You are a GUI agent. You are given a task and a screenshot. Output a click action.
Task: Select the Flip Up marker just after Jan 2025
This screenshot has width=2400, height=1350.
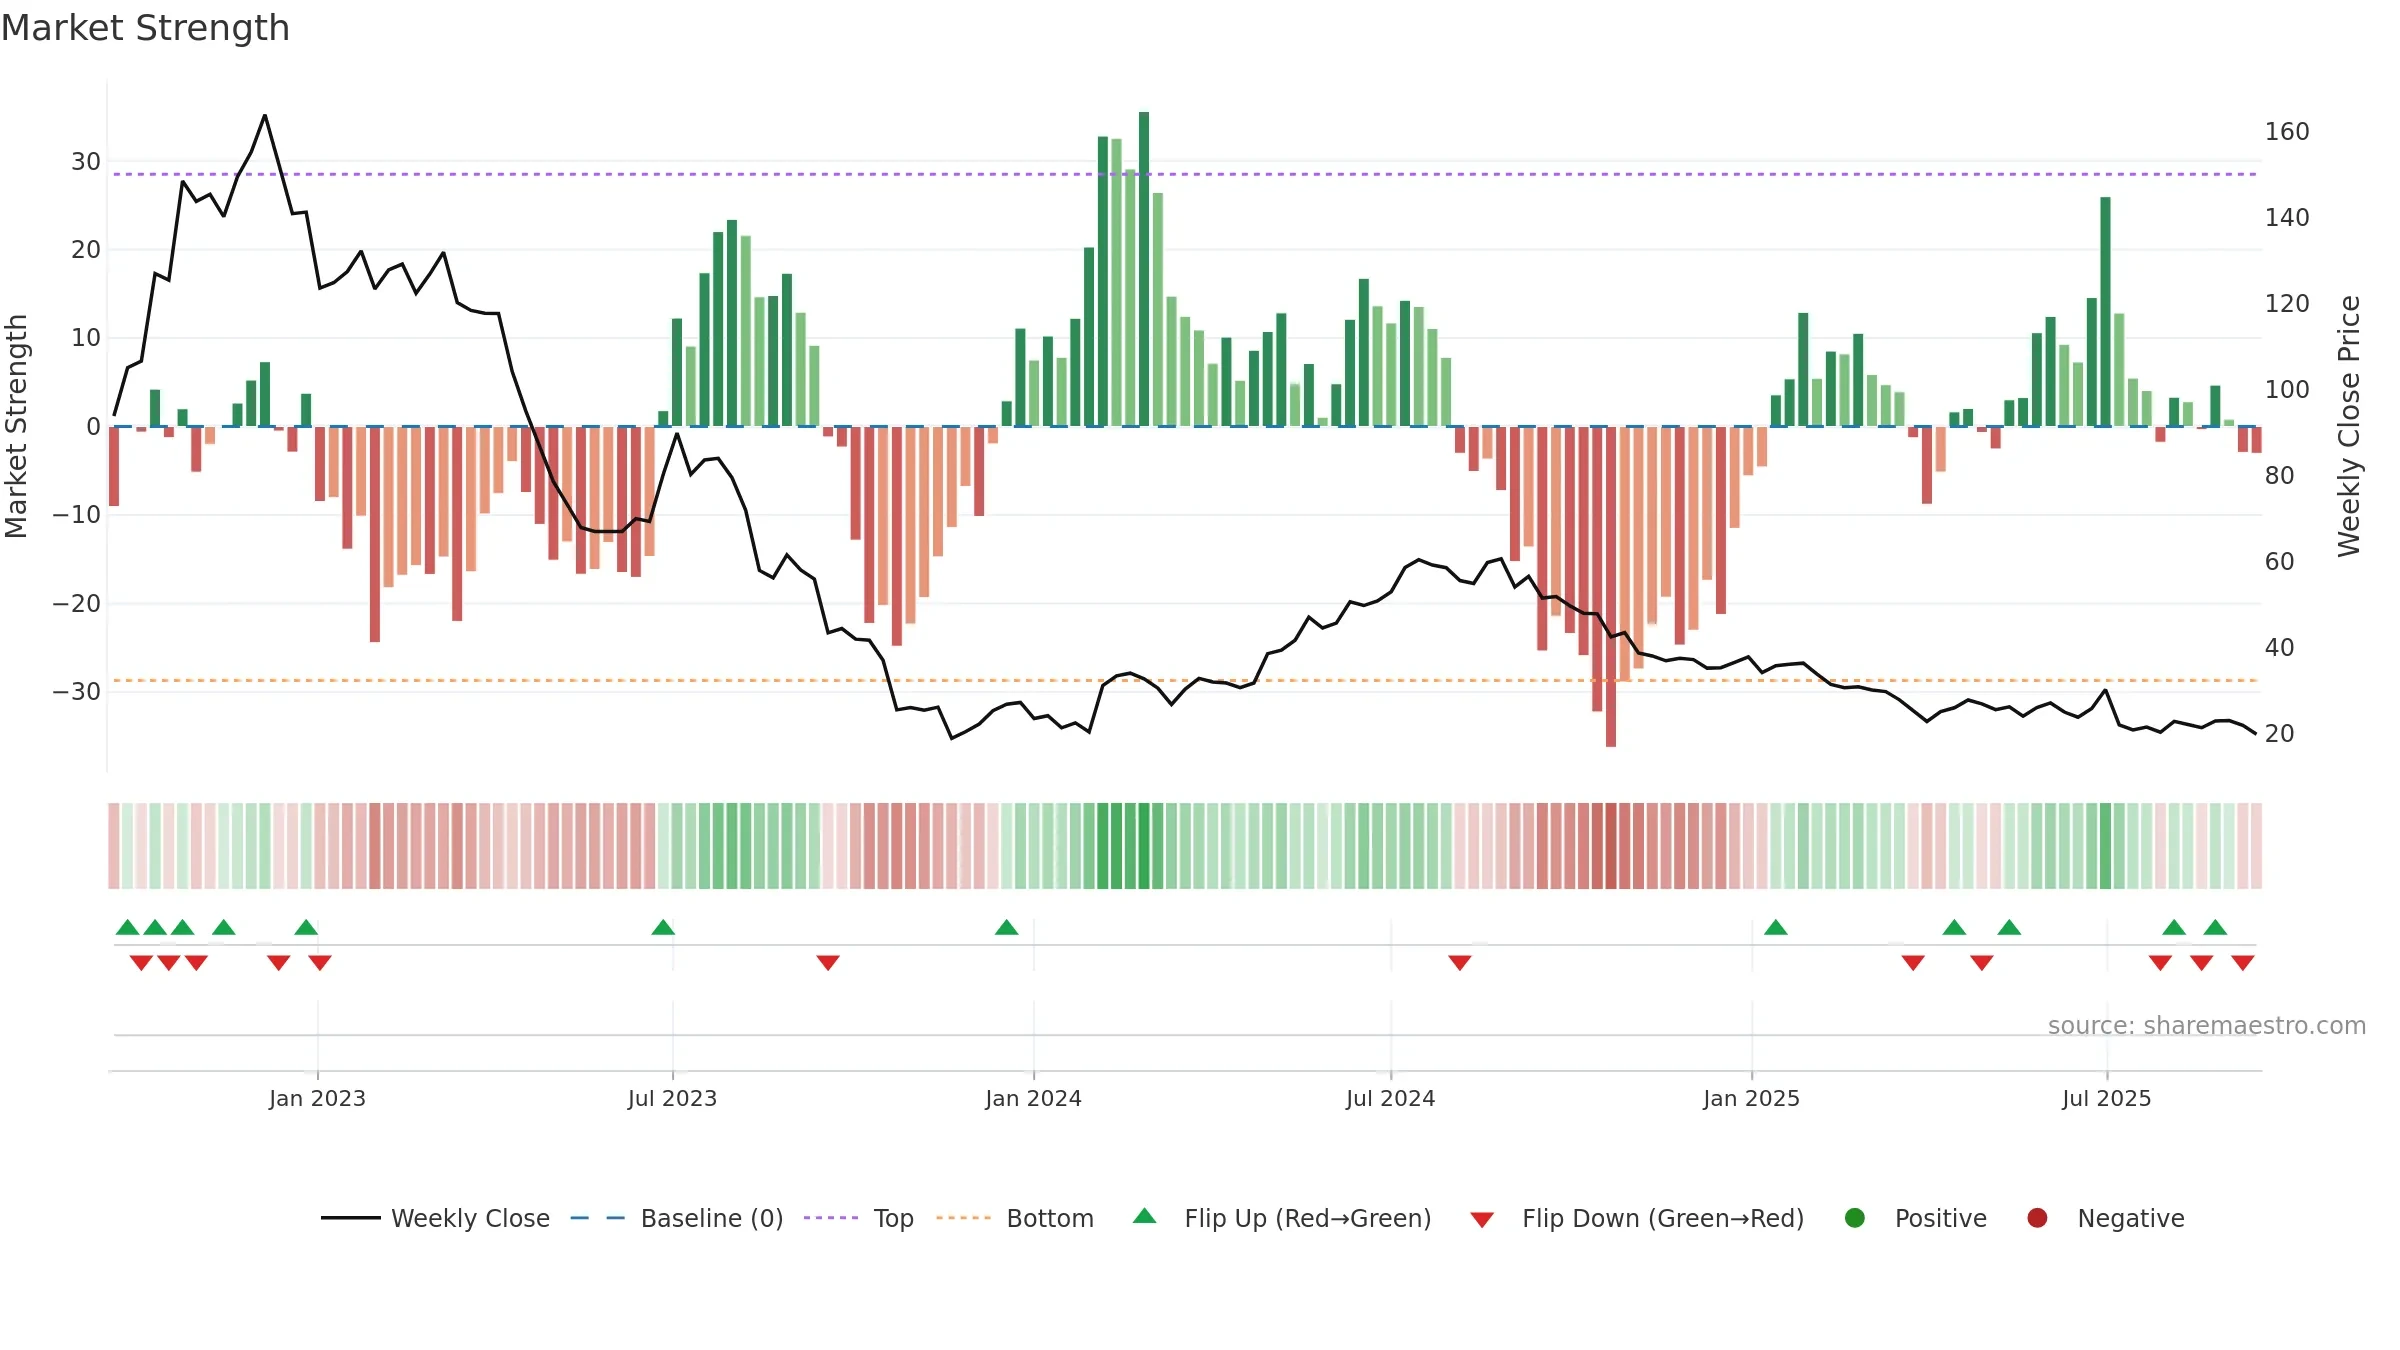click(1776, 927)
